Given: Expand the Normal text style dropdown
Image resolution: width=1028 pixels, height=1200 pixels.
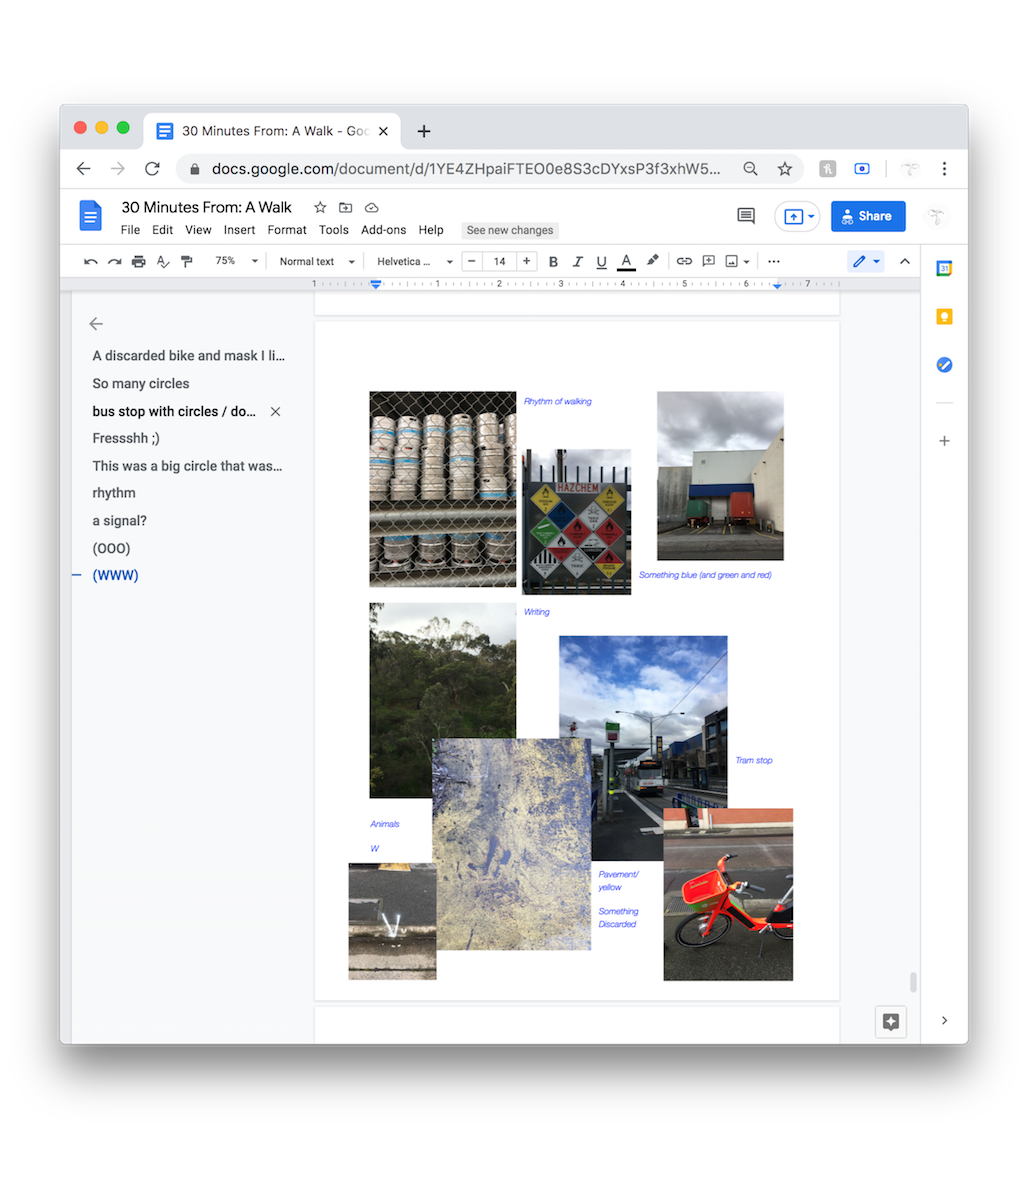Looking at the screenshot, I should 316,262.
